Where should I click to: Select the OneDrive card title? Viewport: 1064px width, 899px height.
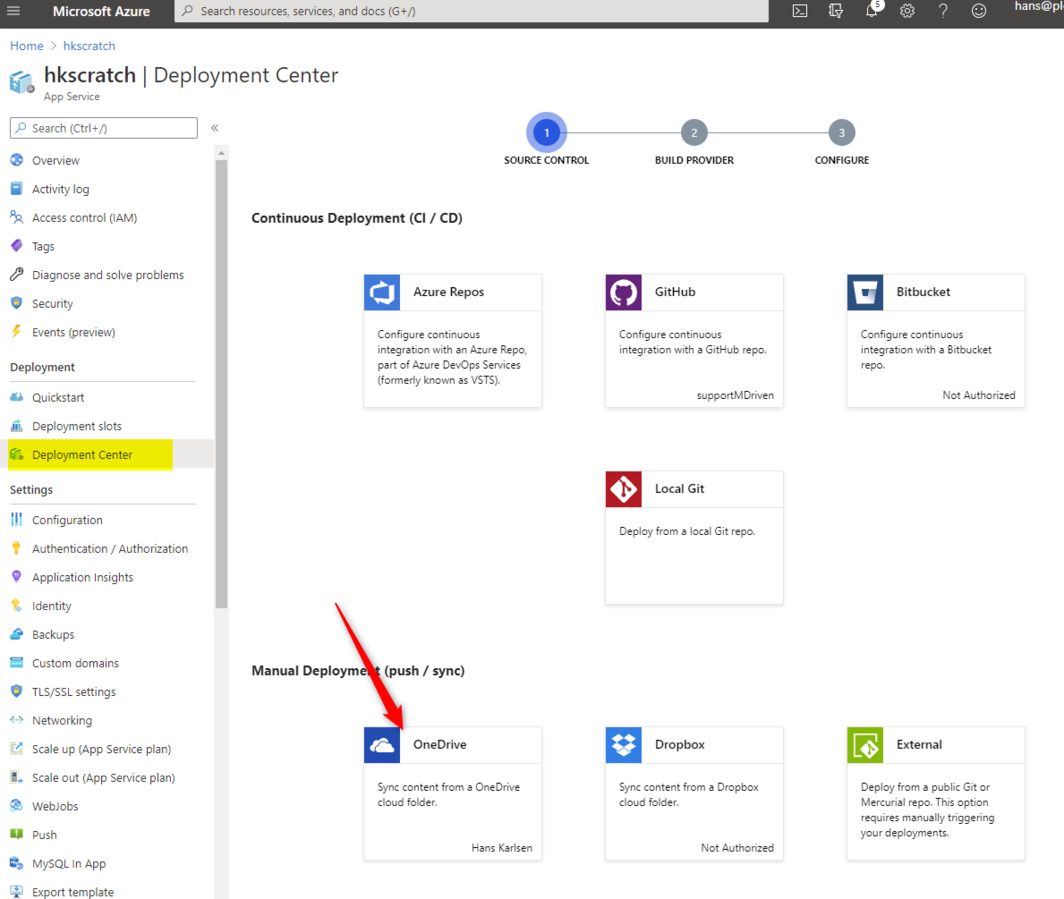coord(440,744)
